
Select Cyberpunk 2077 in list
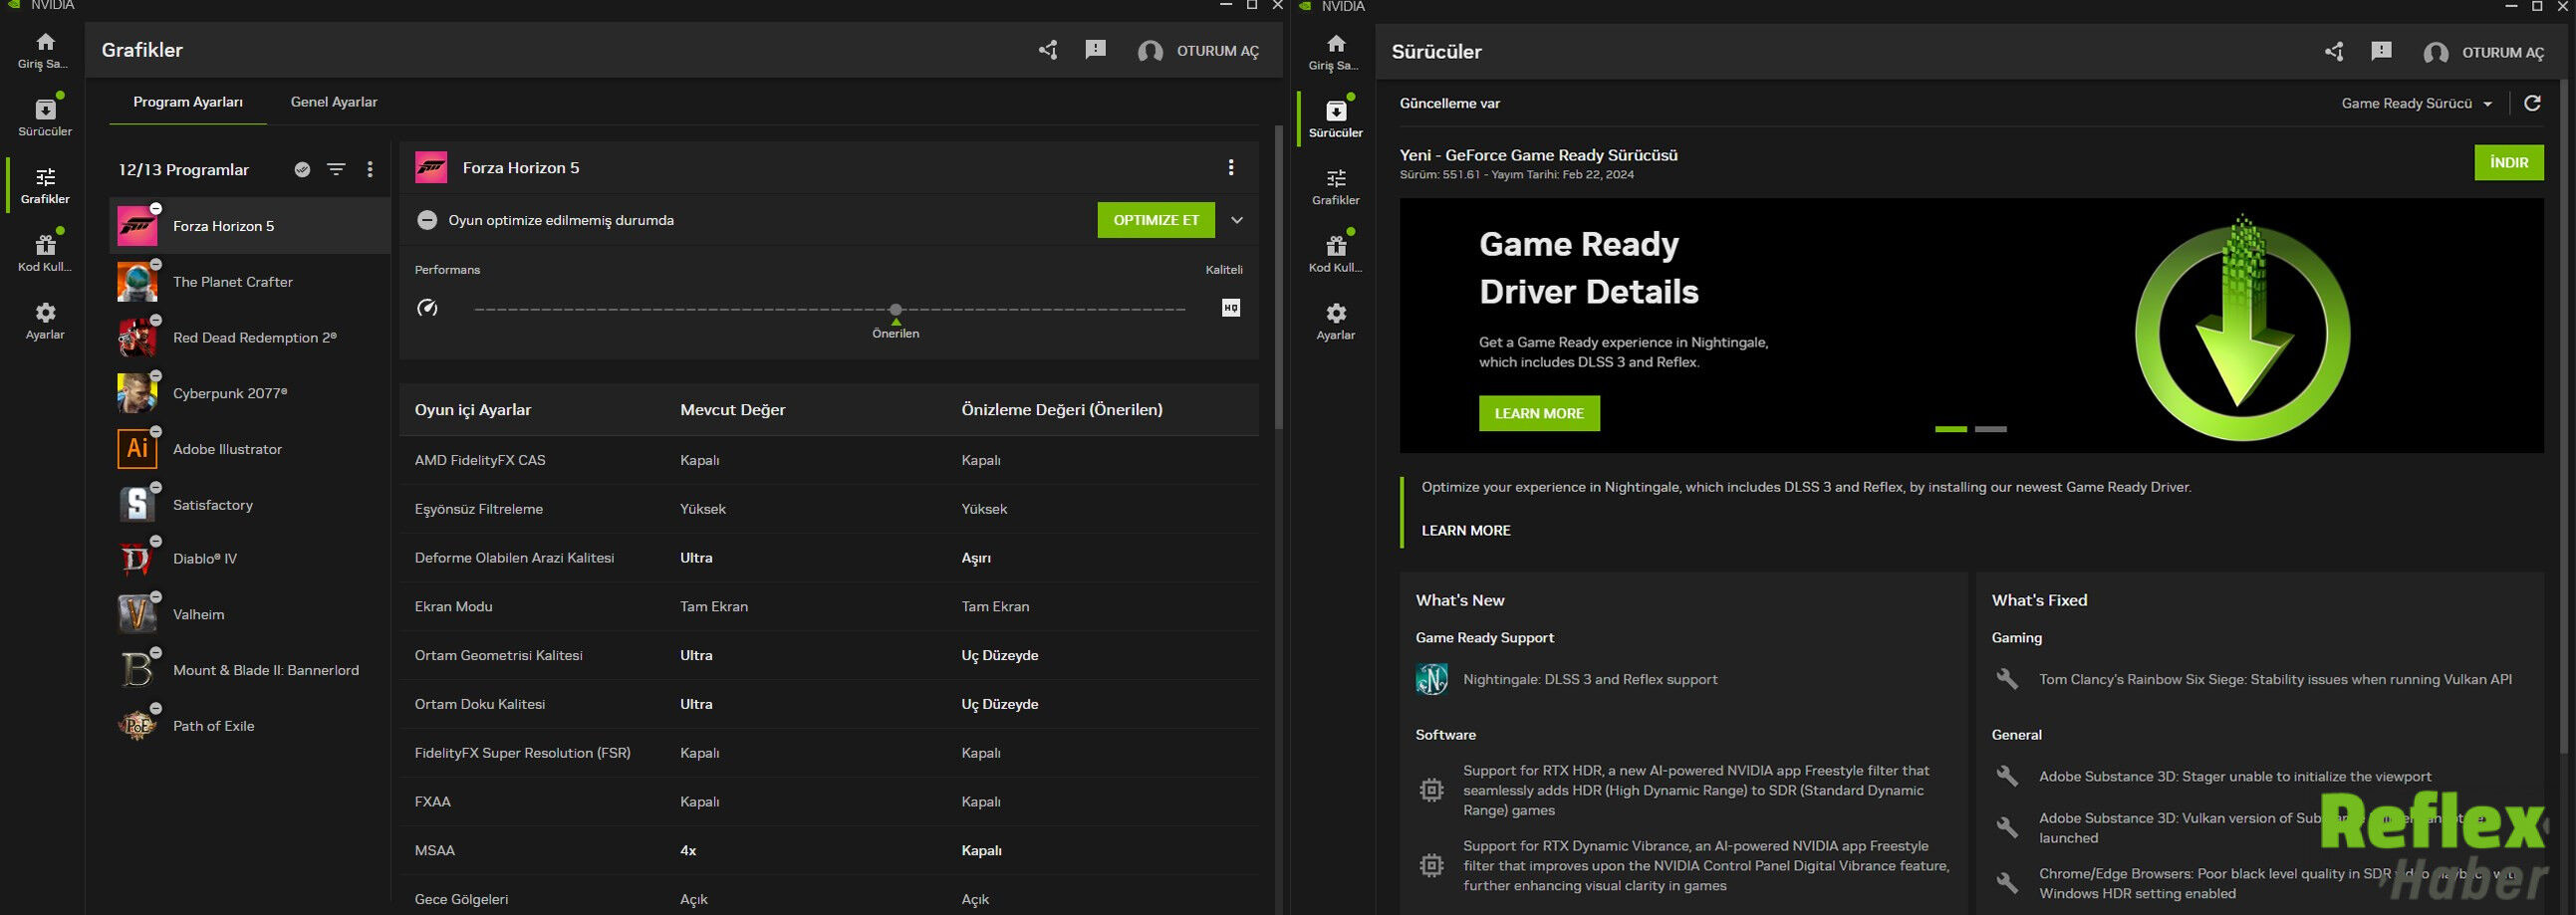coord(250,394)
